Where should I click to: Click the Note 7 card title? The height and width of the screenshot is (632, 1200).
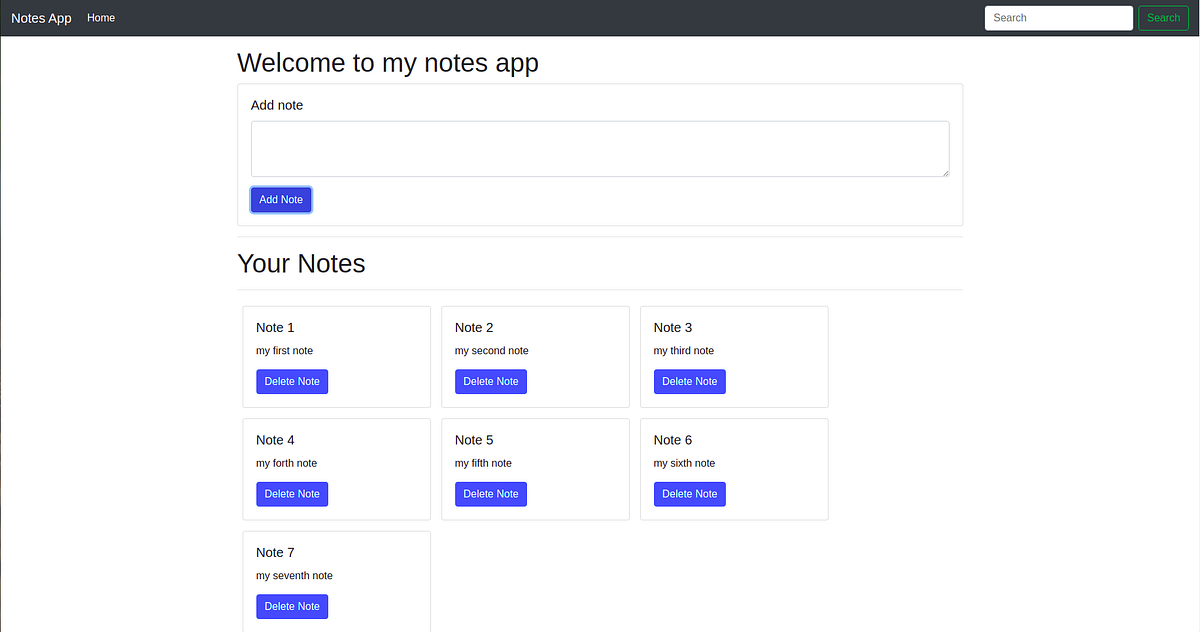[x=275, y=552]
